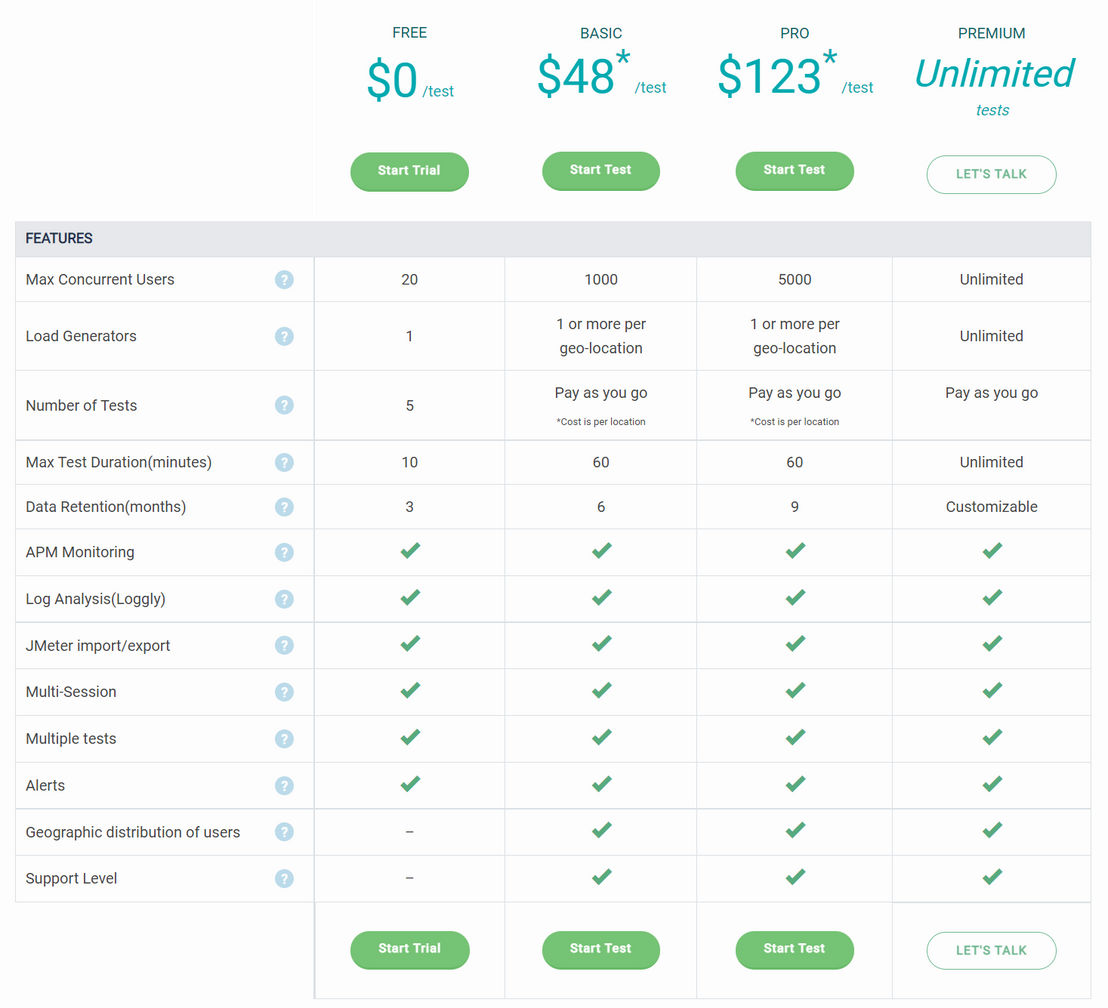
Task: Click the Max Concurrent Users label
Action: coord(100,280)
